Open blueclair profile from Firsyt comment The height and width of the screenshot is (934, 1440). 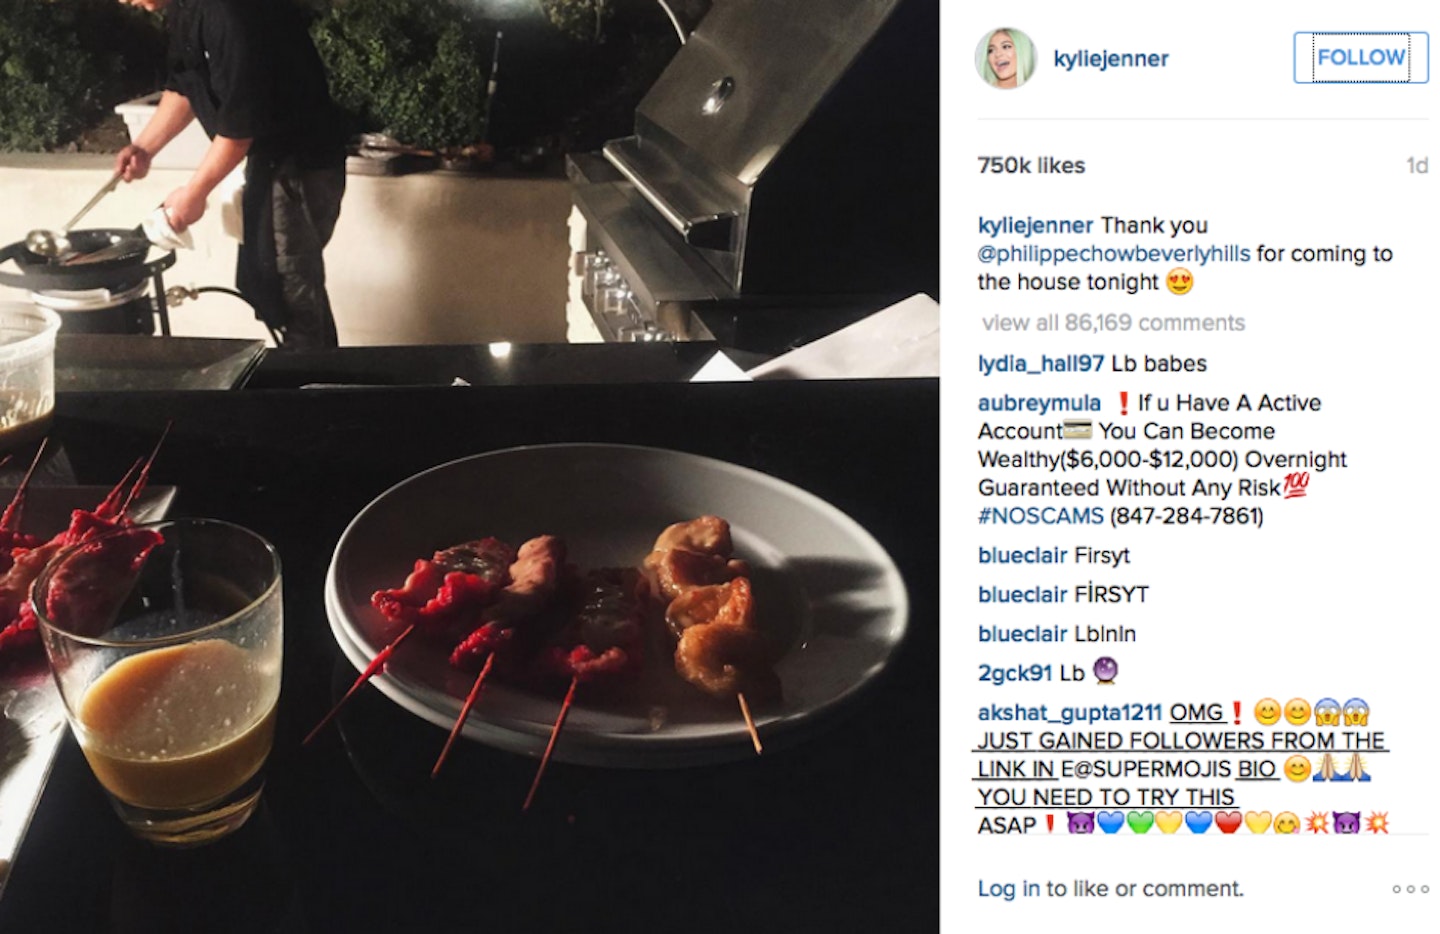pyautogui.click(x=1022, y=555)
